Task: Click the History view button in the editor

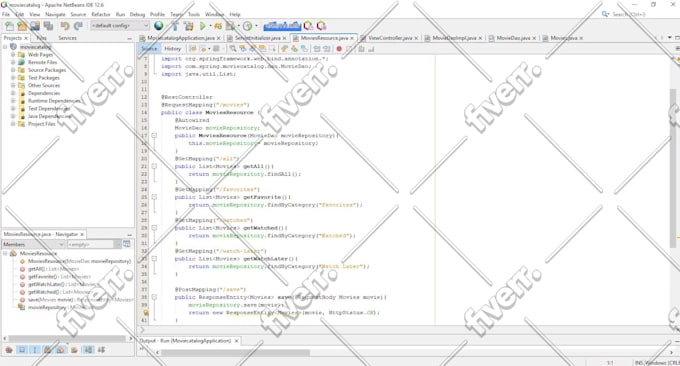Action: [173, 49]
